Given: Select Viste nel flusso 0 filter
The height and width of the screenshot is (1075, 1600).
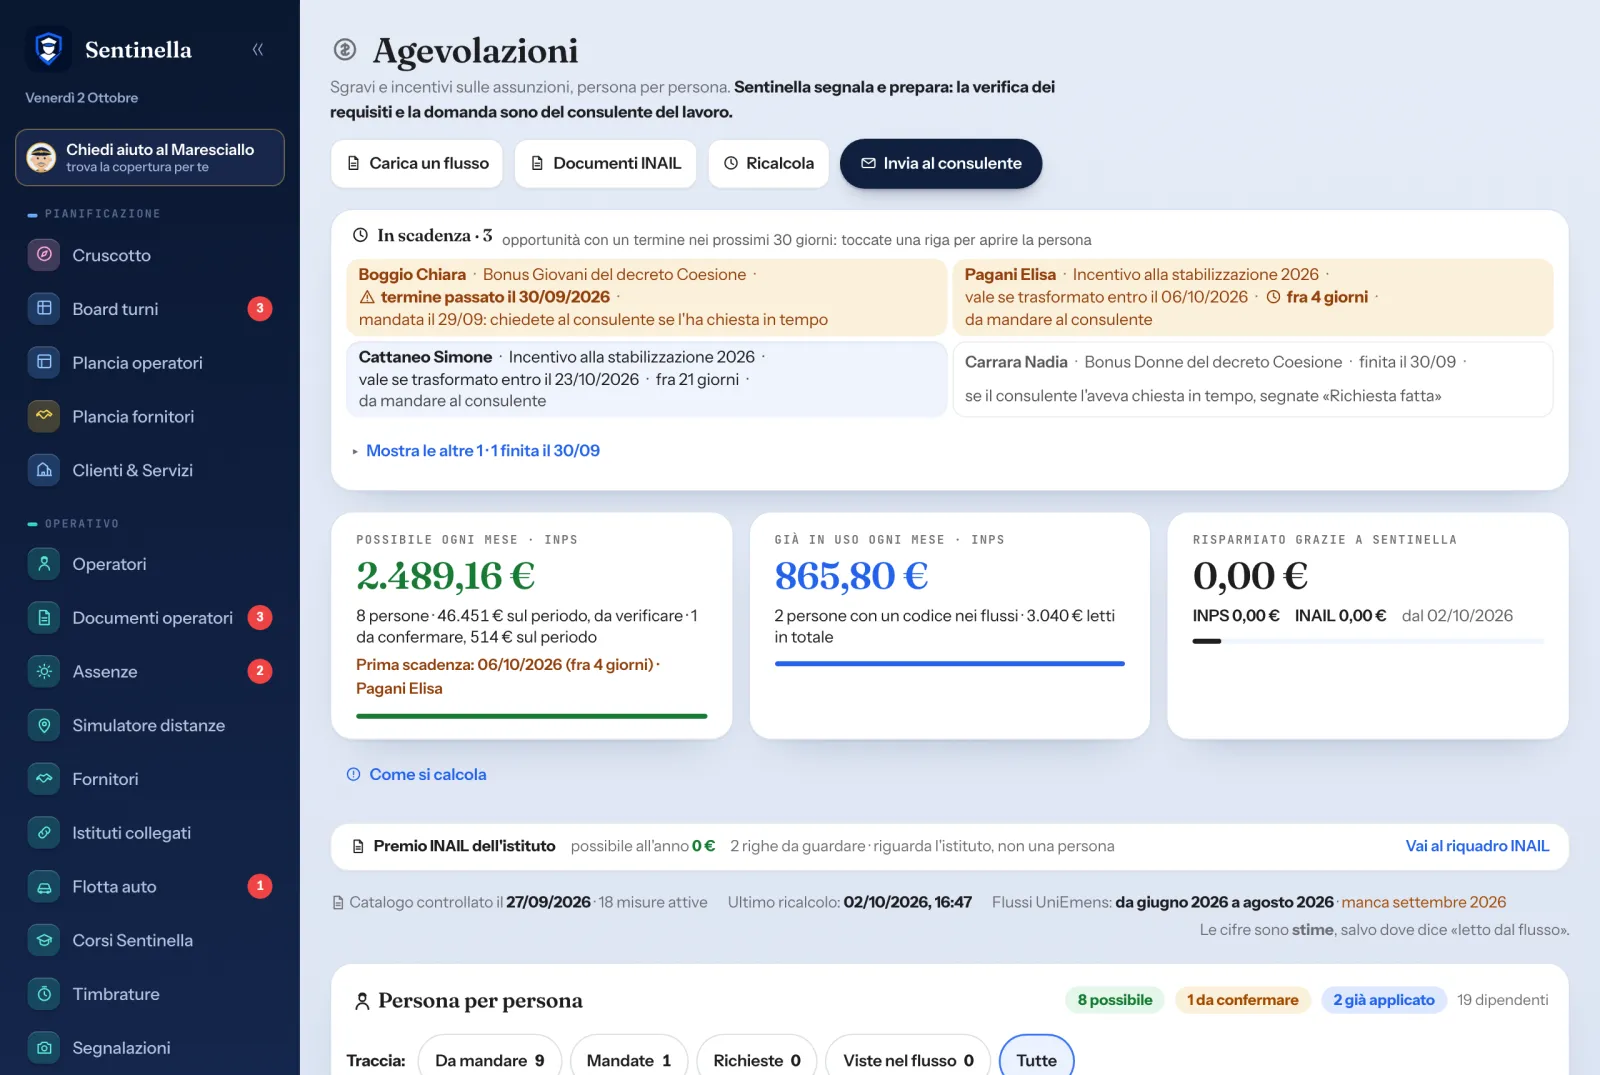Looking at the screenshot, I should coord(908,1060).
